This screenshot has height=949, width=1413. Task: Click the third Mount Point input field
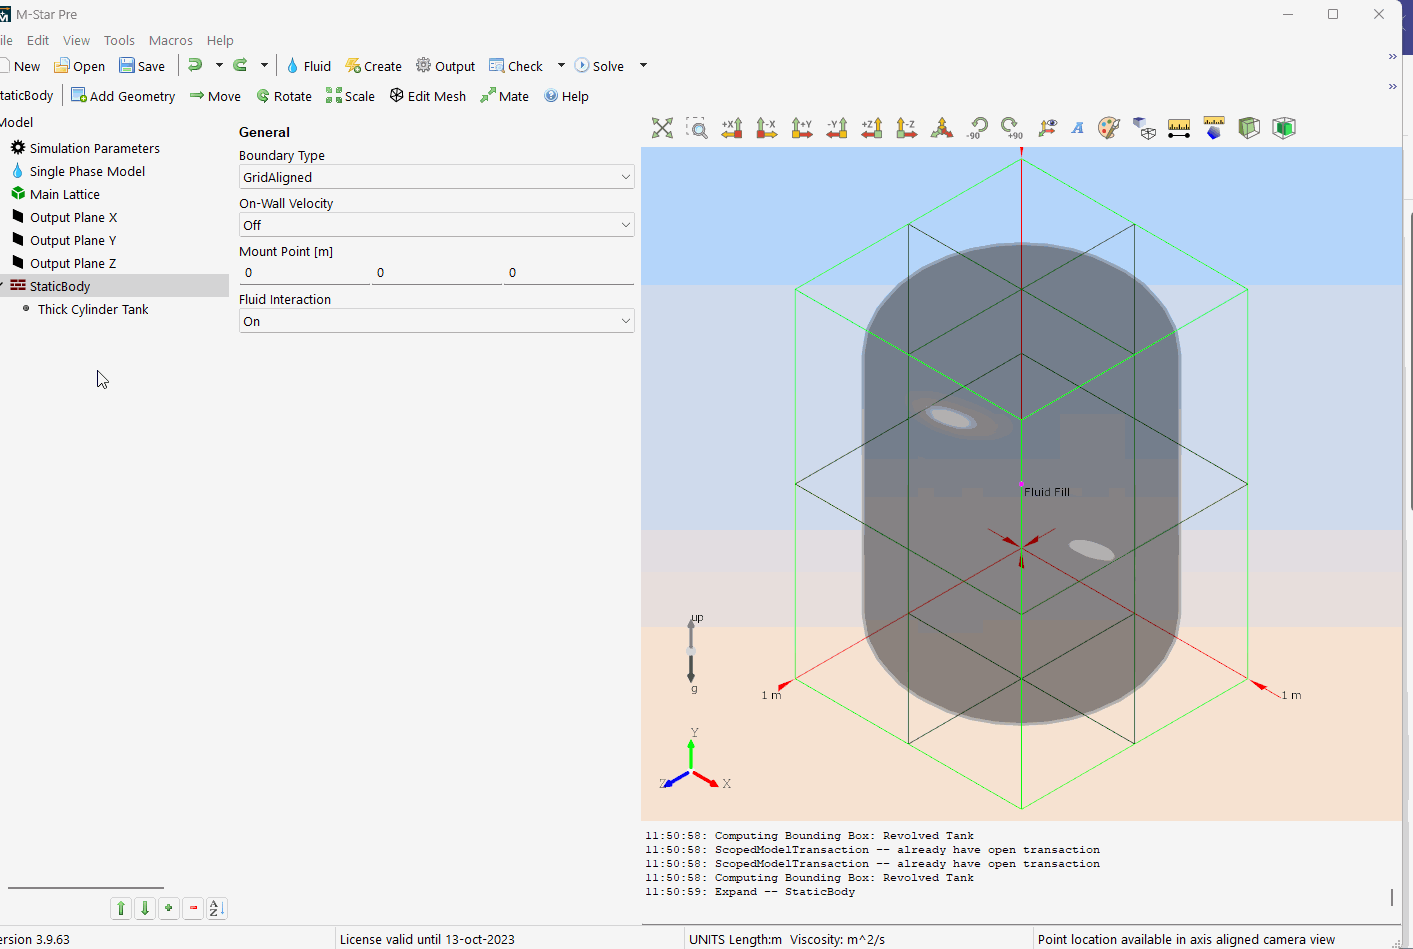(569, 273)
